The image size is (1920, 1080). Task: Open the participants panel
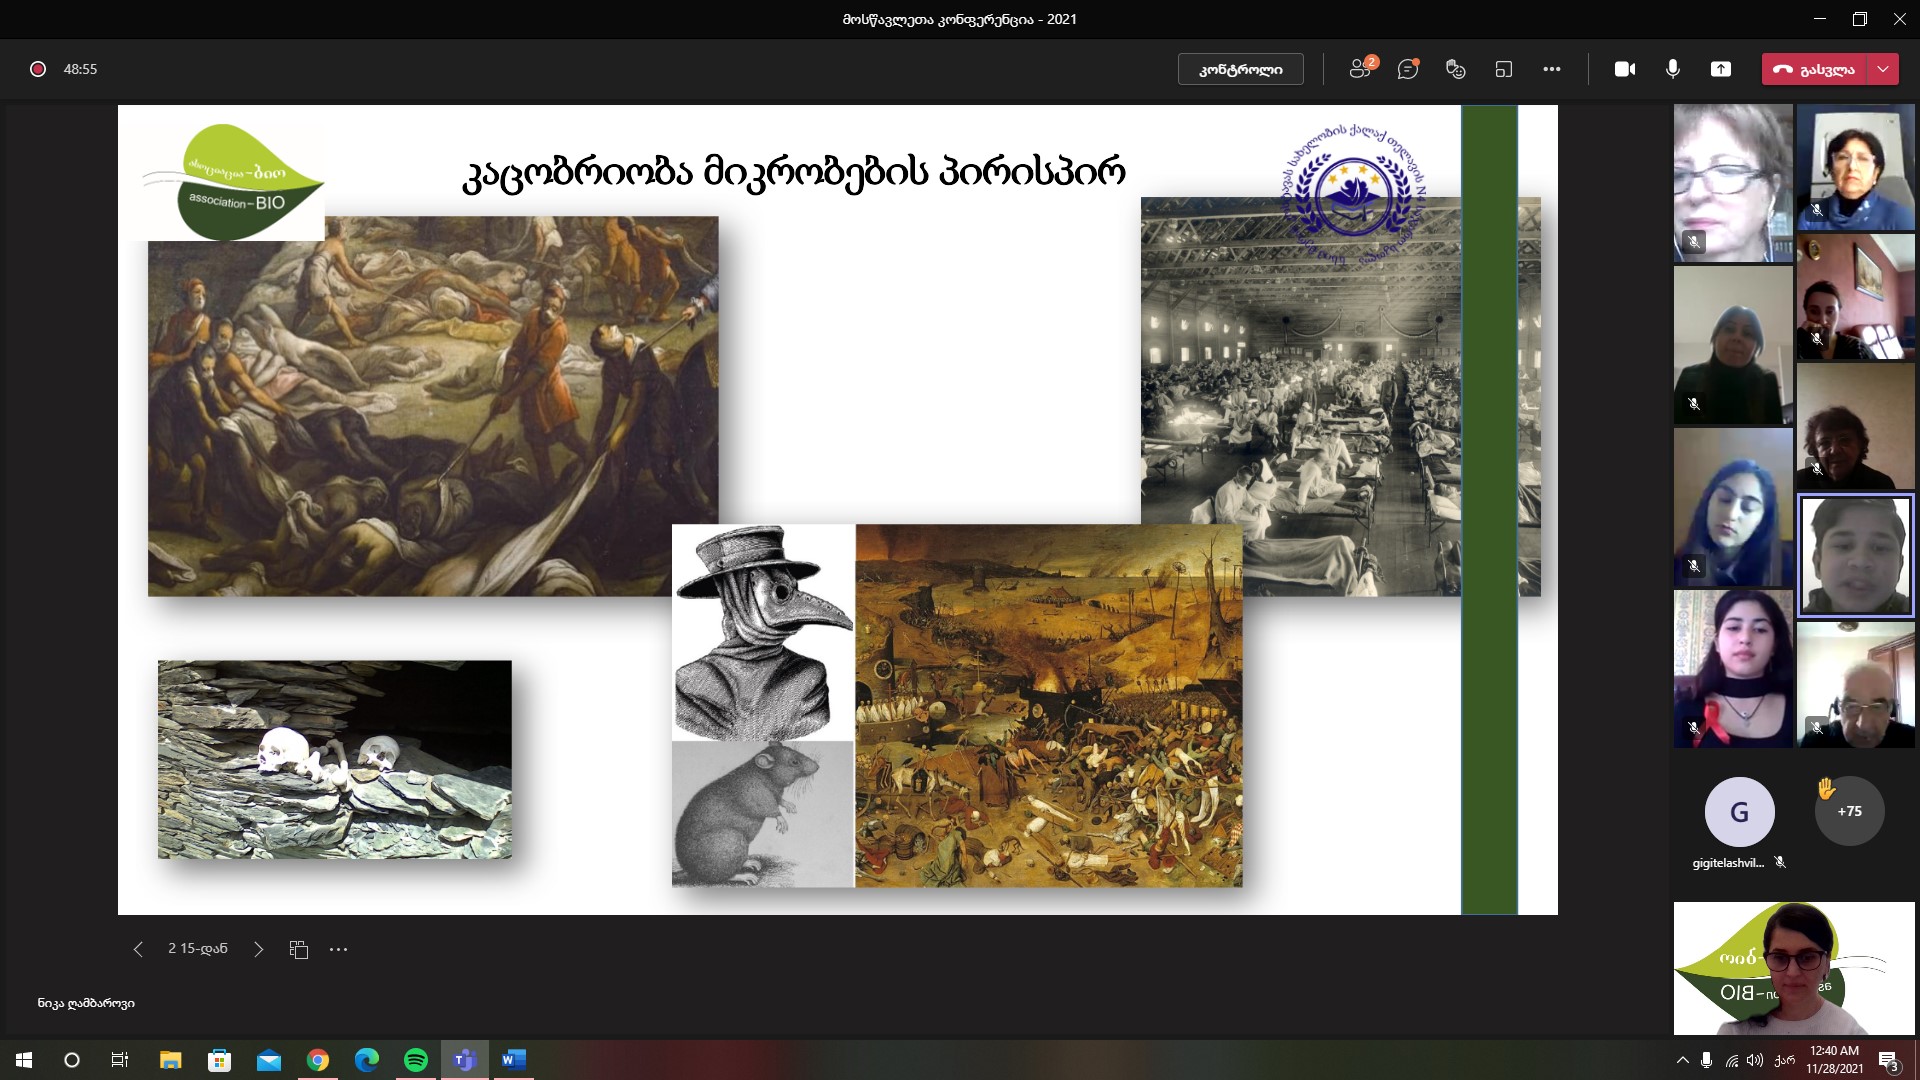pyautogui.click(x=1360, y=69)
